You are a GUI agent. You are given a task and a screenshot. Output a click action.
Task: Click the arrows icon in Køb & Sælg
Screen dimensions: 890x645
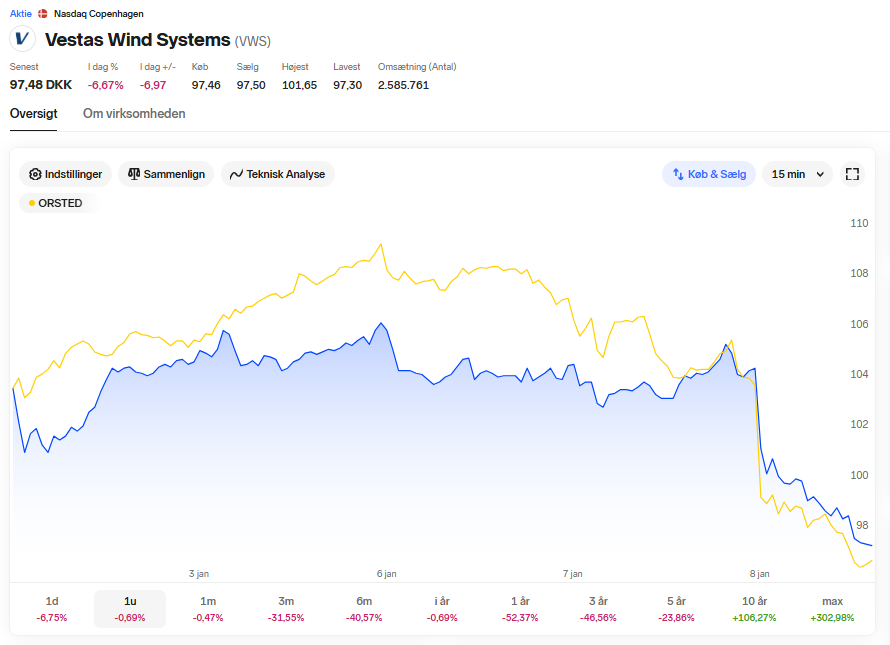(x=678, y=174)
